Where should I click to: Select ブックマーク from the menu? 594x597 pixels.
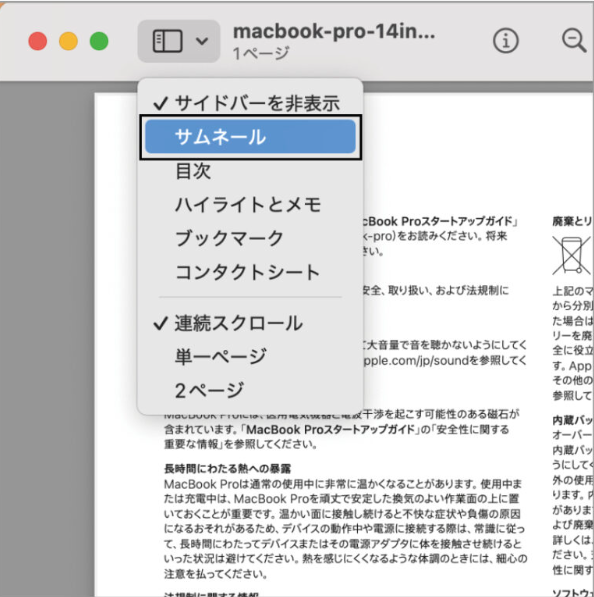point(250,238)
